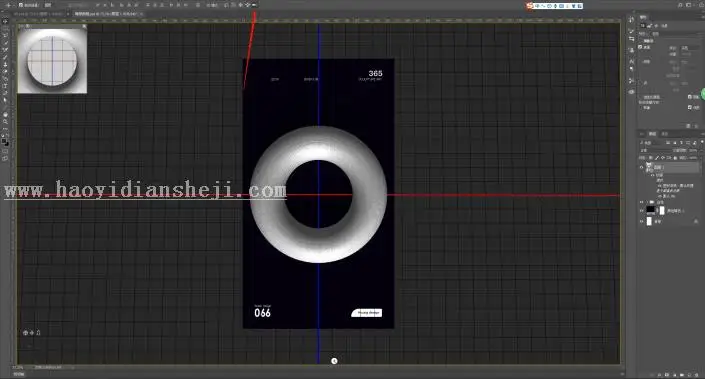This screenshot has height=379, width=705.
Task: Open the Edit Toolbar three-dots button
Action: click(x=5, y=129)
